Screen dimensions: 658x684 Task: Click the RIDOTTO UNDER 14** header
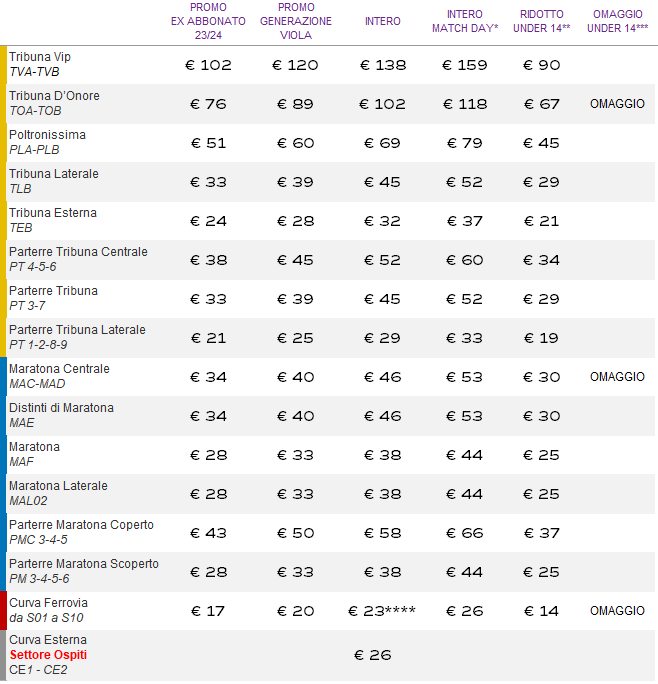tap(541, 21)
